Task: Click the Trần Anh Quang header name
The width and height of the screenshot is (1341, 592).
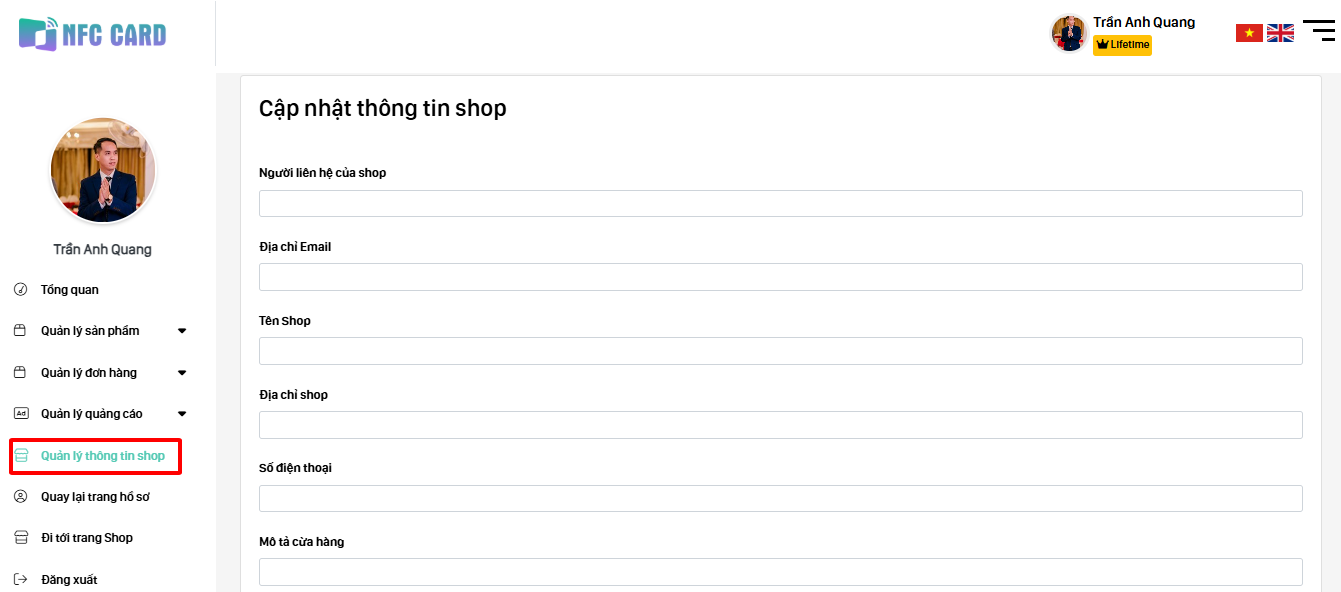Action: (1144, 22)
